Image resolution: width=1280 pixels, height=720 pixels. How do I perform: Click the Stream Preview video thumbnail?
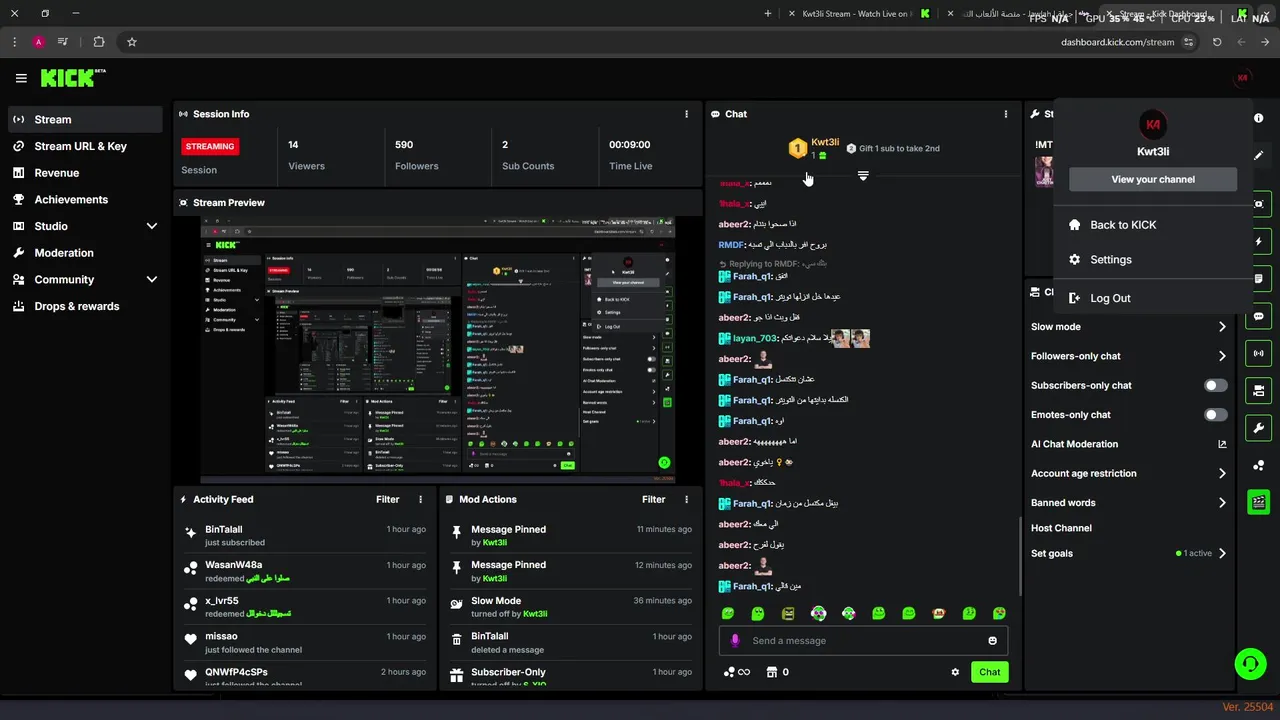[x=438, y=349]
